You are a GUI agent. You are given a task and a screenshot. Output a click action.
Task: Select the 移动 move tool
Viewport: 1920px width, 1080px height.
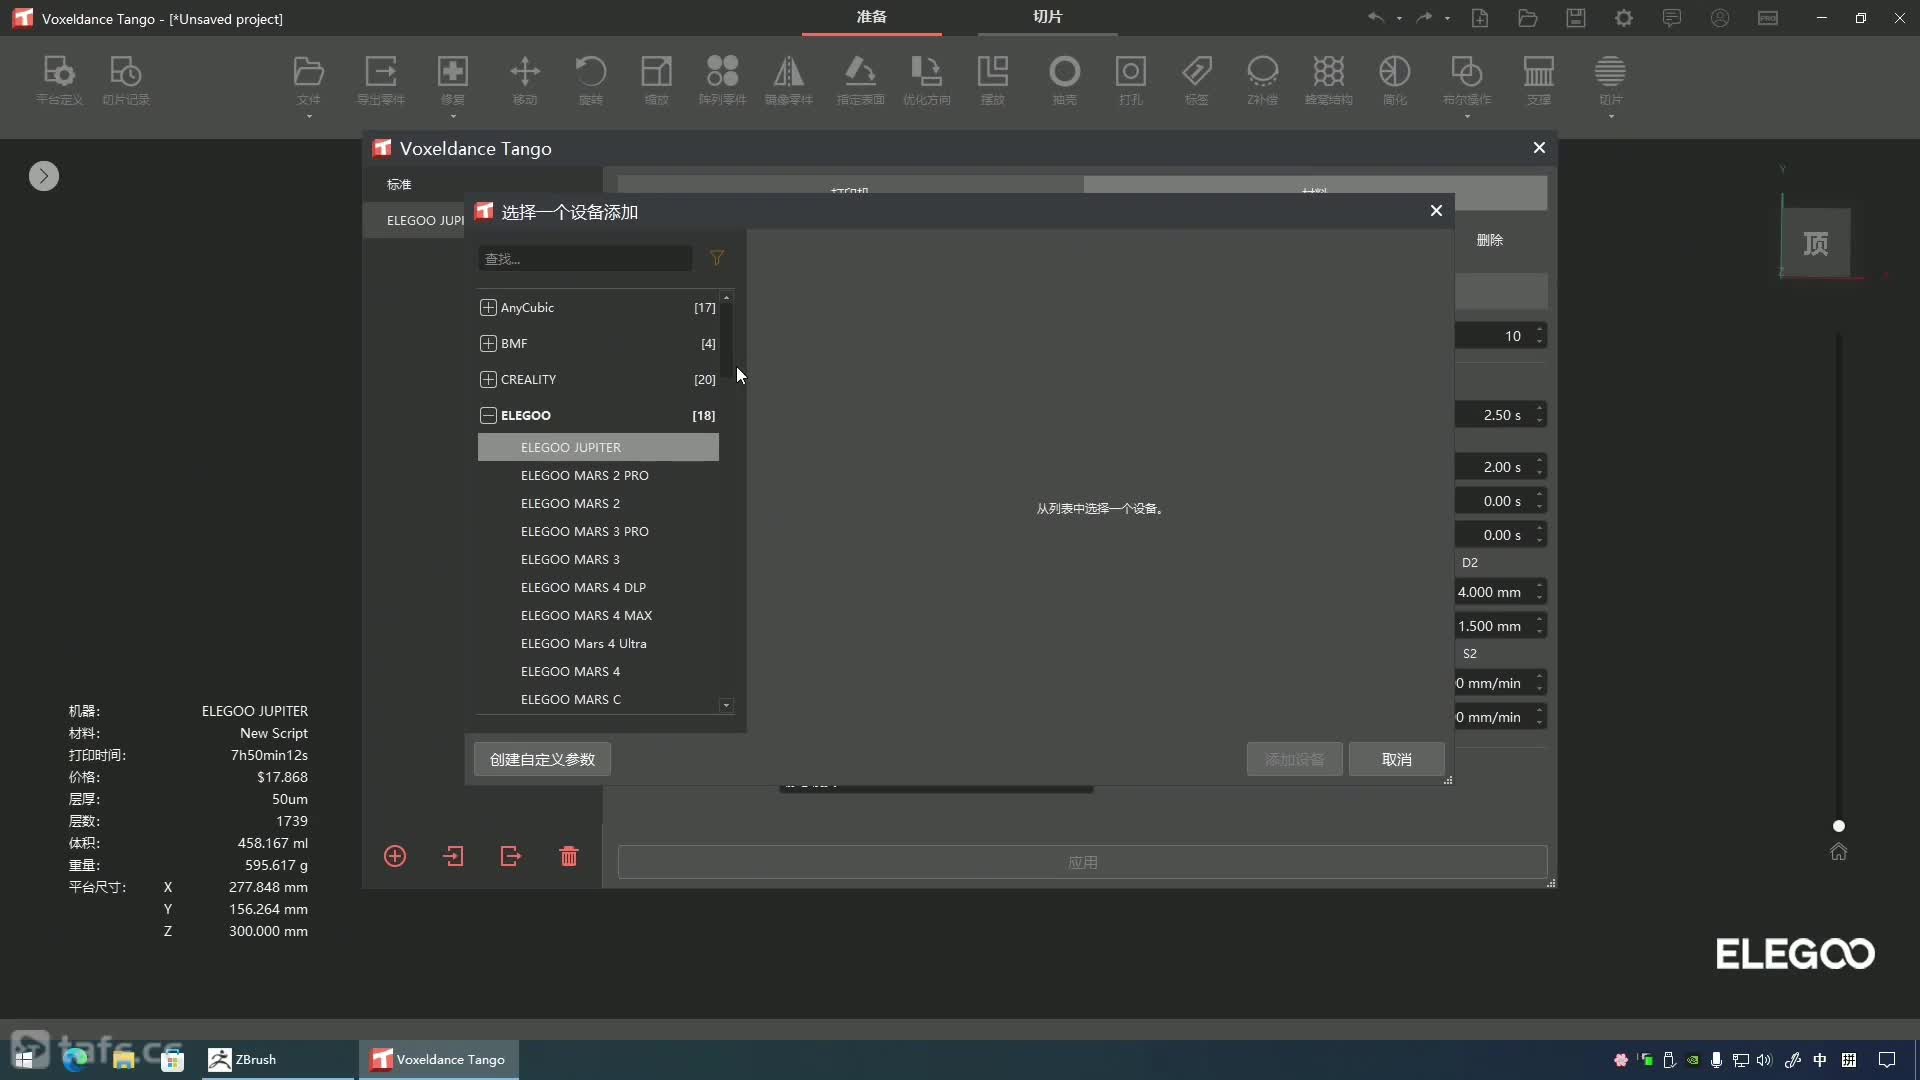(525, 80)
